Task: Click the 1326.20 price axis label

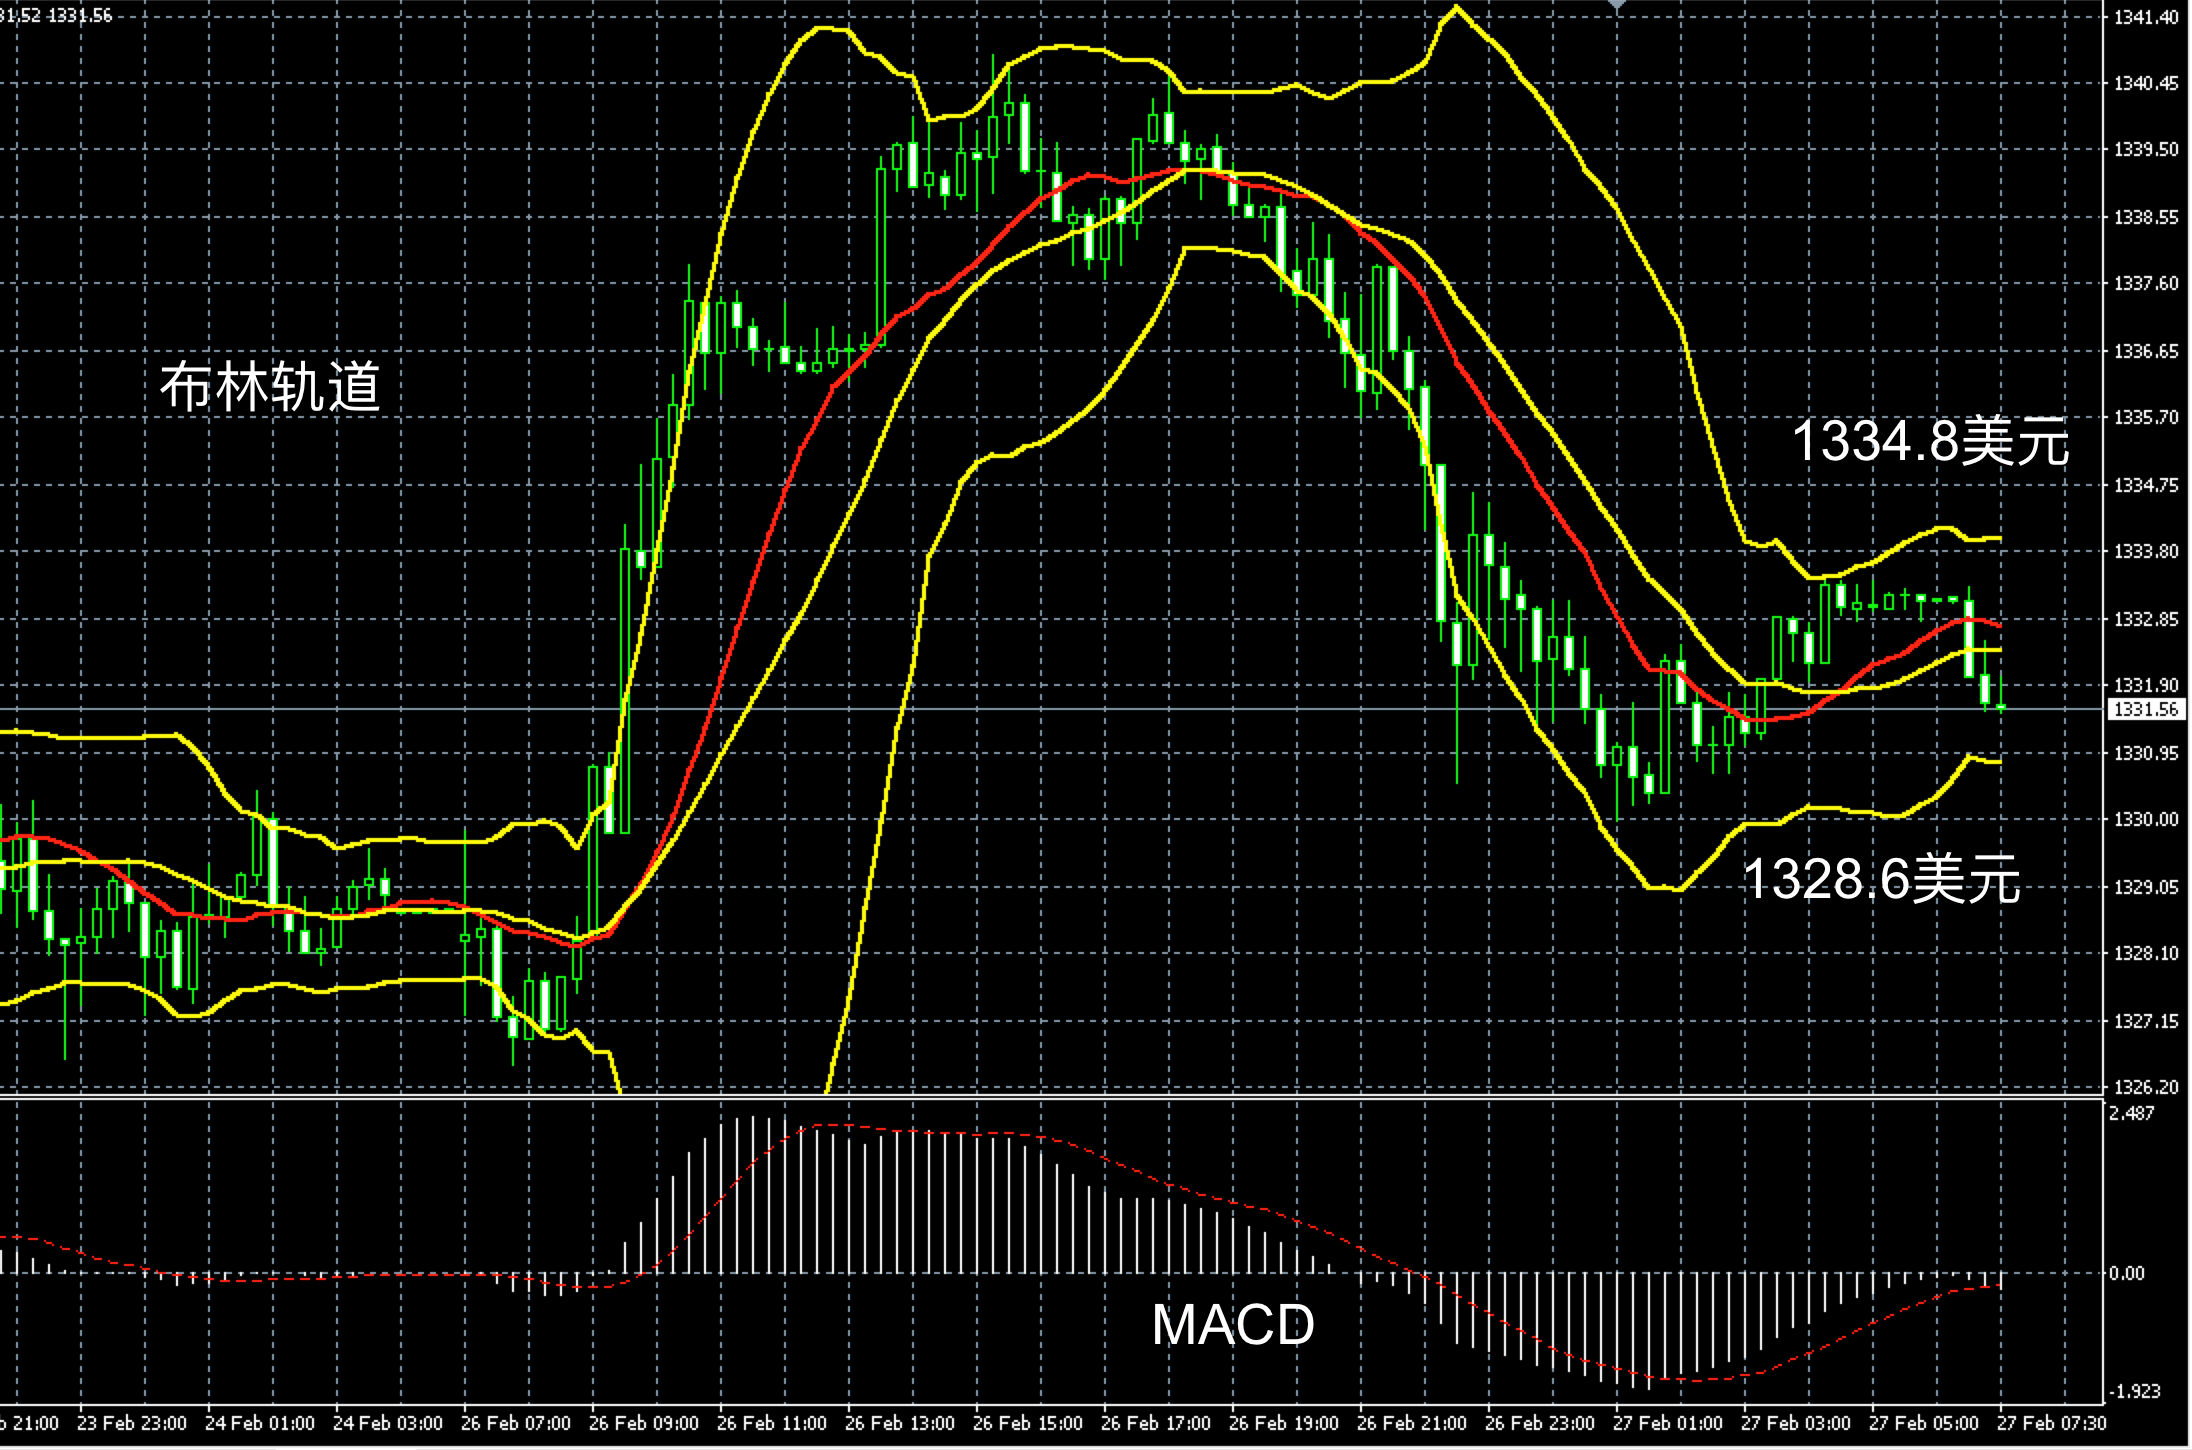Action: pyautogui.click(x=2146, y=1086)
